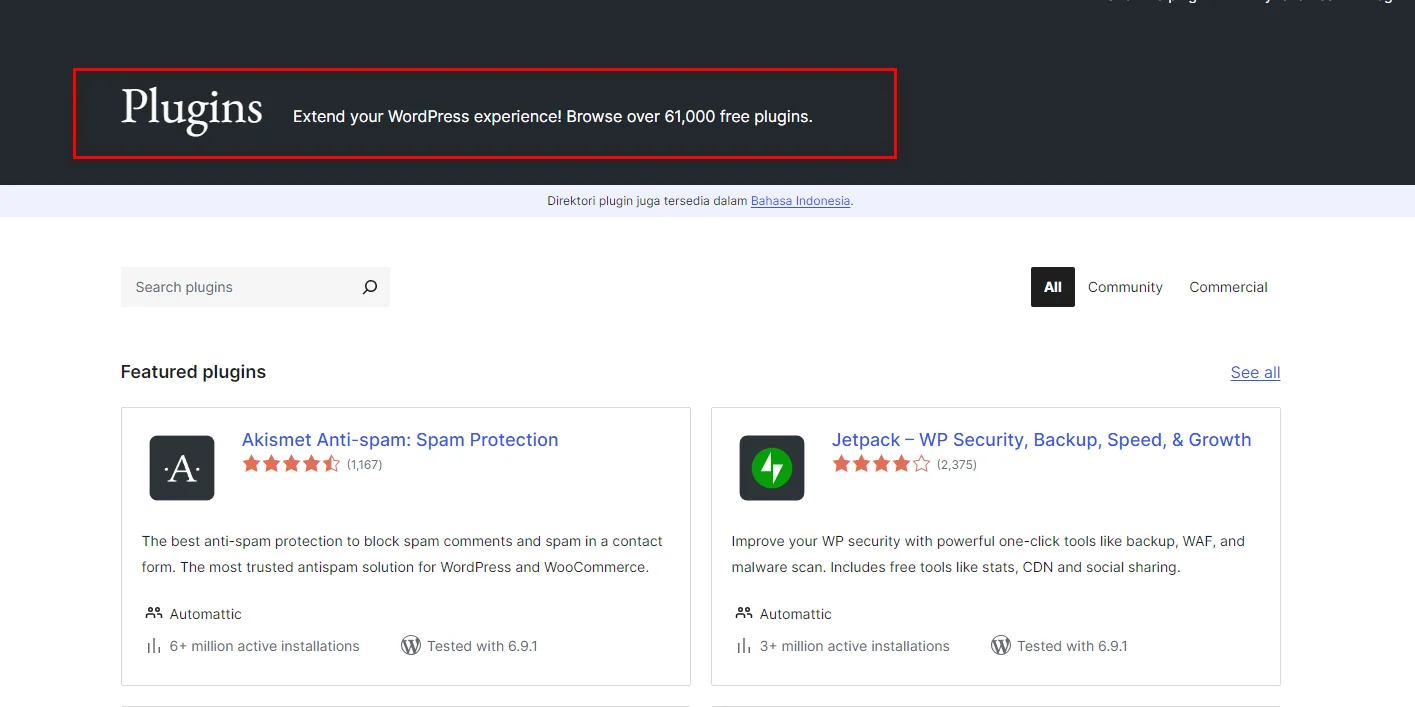1415x707 pixels.
Task: Click the WordPress logo beside Tested with 6.9.1 on Akismet card
Action: 411,645
